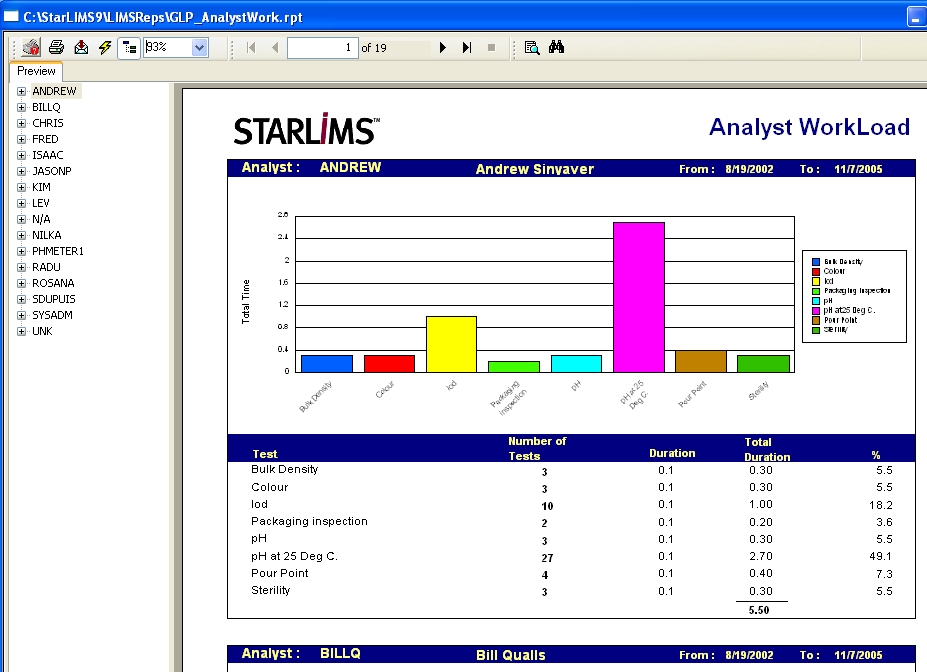Screen dimensions: 927x672
Task: Open search expert magnifier icon
Action: tap(532, 48)
